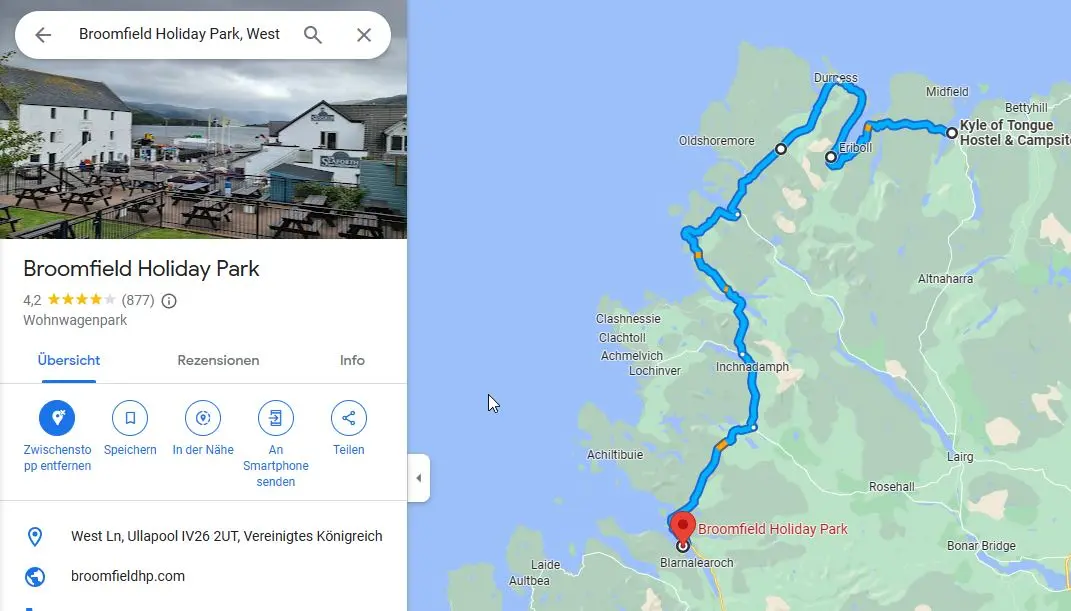The image size is (1071, 611).
Task: Save place with the Speichern icon
Action: click(130, 418)
